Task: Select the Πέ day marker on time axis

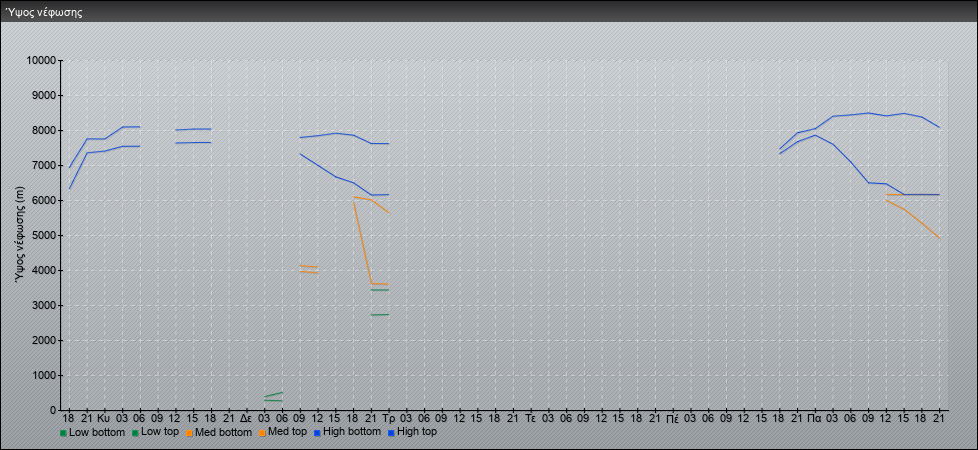Action: [x=673, y=417]
